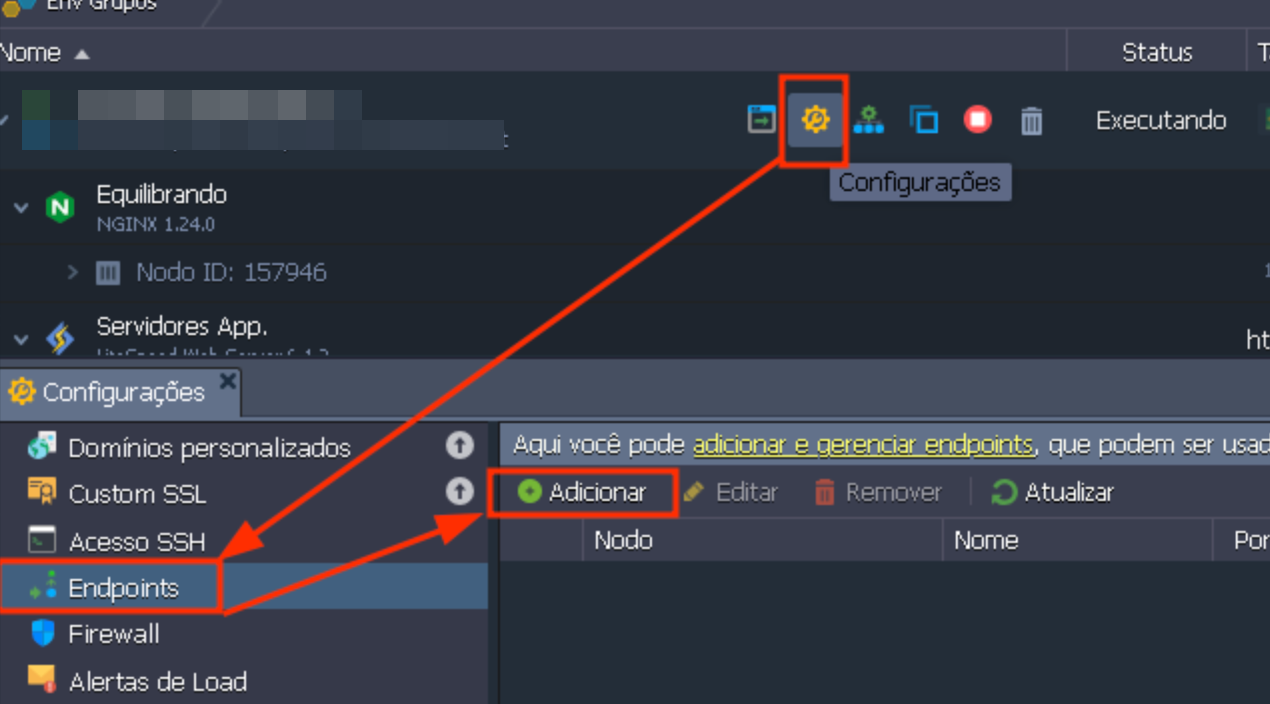Select Domínios personalizados in the settings list

click(x=209, y=448)
